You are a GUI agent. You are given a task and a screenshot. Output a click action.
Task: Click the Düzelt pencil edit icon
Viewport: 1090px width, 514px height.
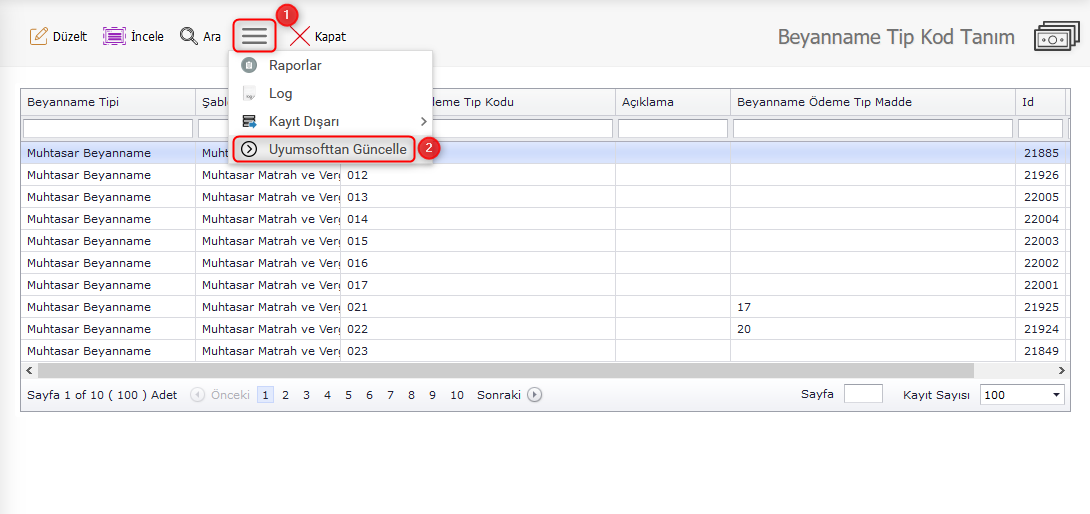39,37
